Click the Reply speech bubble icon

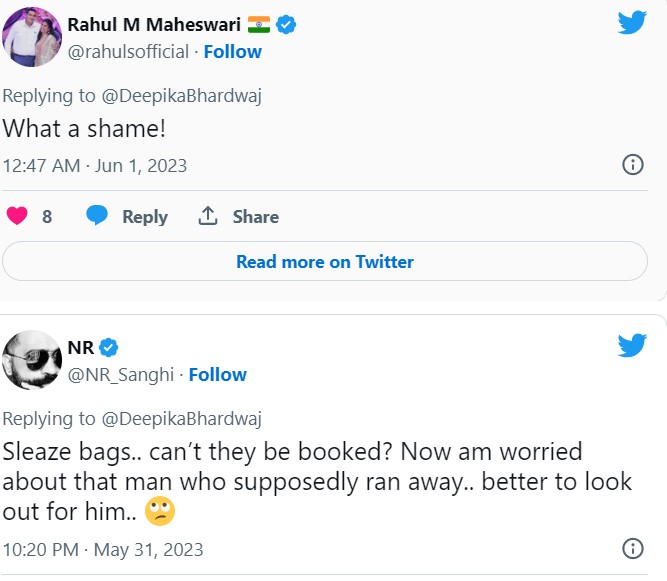pyautogui.click(x=97, y=216)
